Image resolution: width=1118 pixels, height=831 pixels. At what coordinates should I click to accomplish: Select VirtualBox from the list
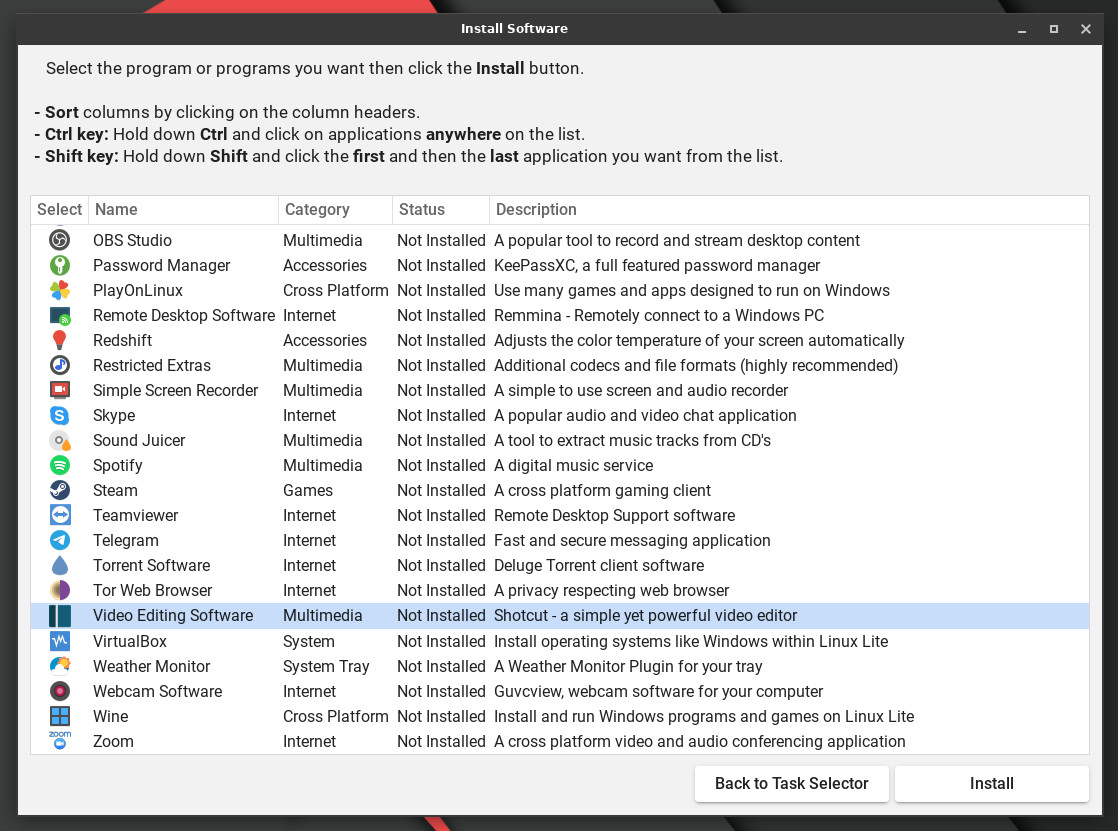click(130, 641)
